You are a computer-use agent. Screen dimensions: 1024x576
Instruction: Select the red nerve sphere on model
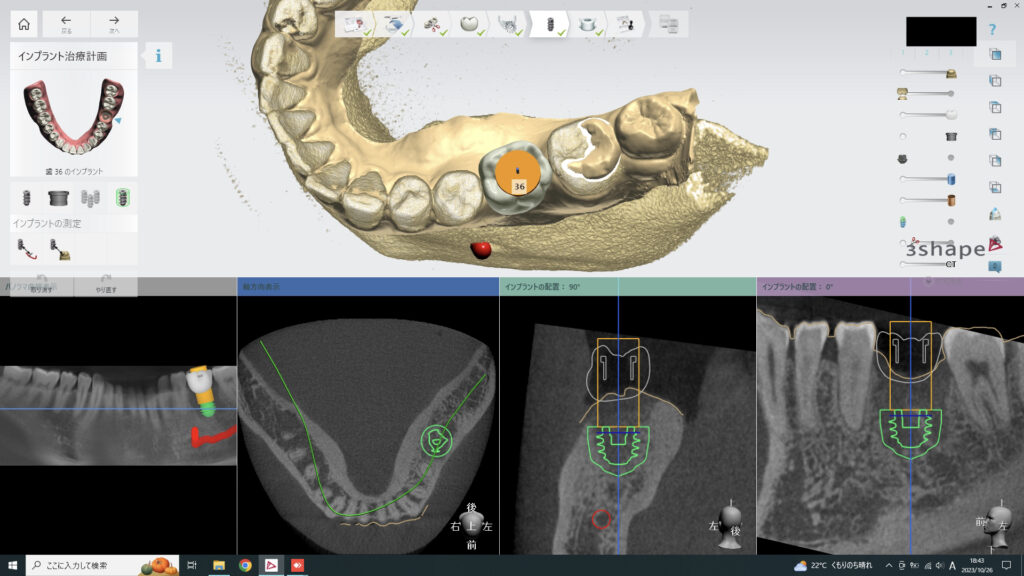(x=481, y=249)
